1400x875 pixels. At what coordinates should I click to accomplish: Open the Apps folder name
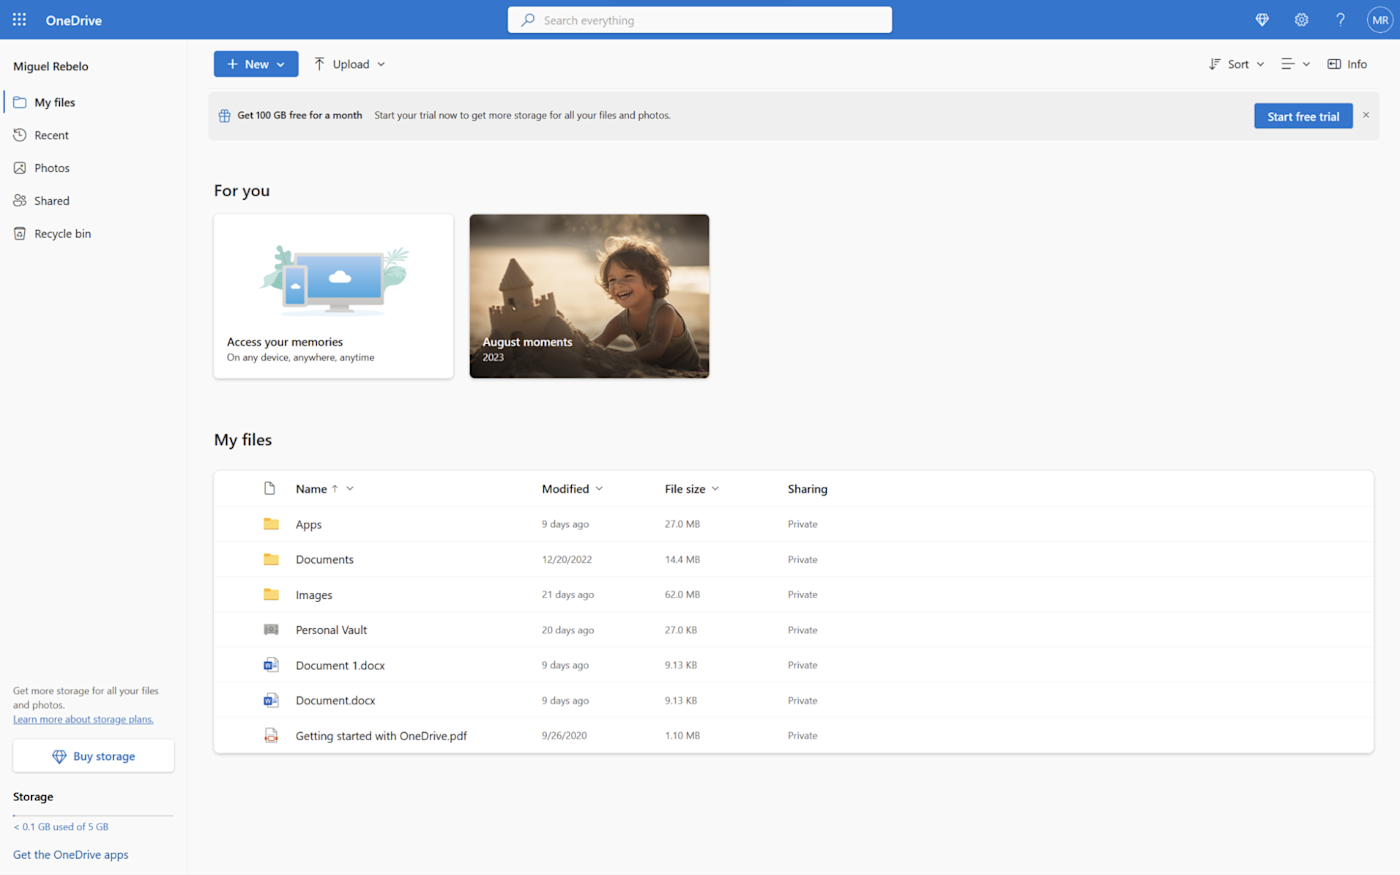tap(309, 525)
